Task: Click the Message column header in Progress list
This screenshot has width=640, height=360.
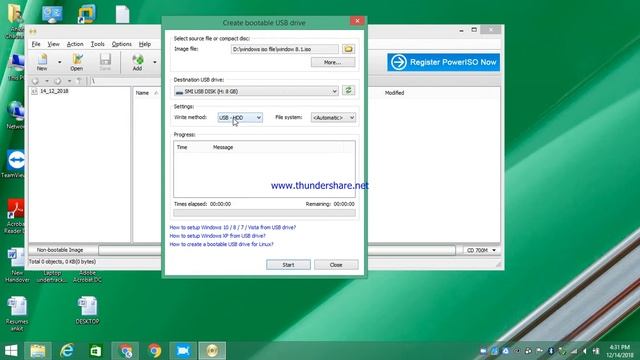Action: point(223,147)
